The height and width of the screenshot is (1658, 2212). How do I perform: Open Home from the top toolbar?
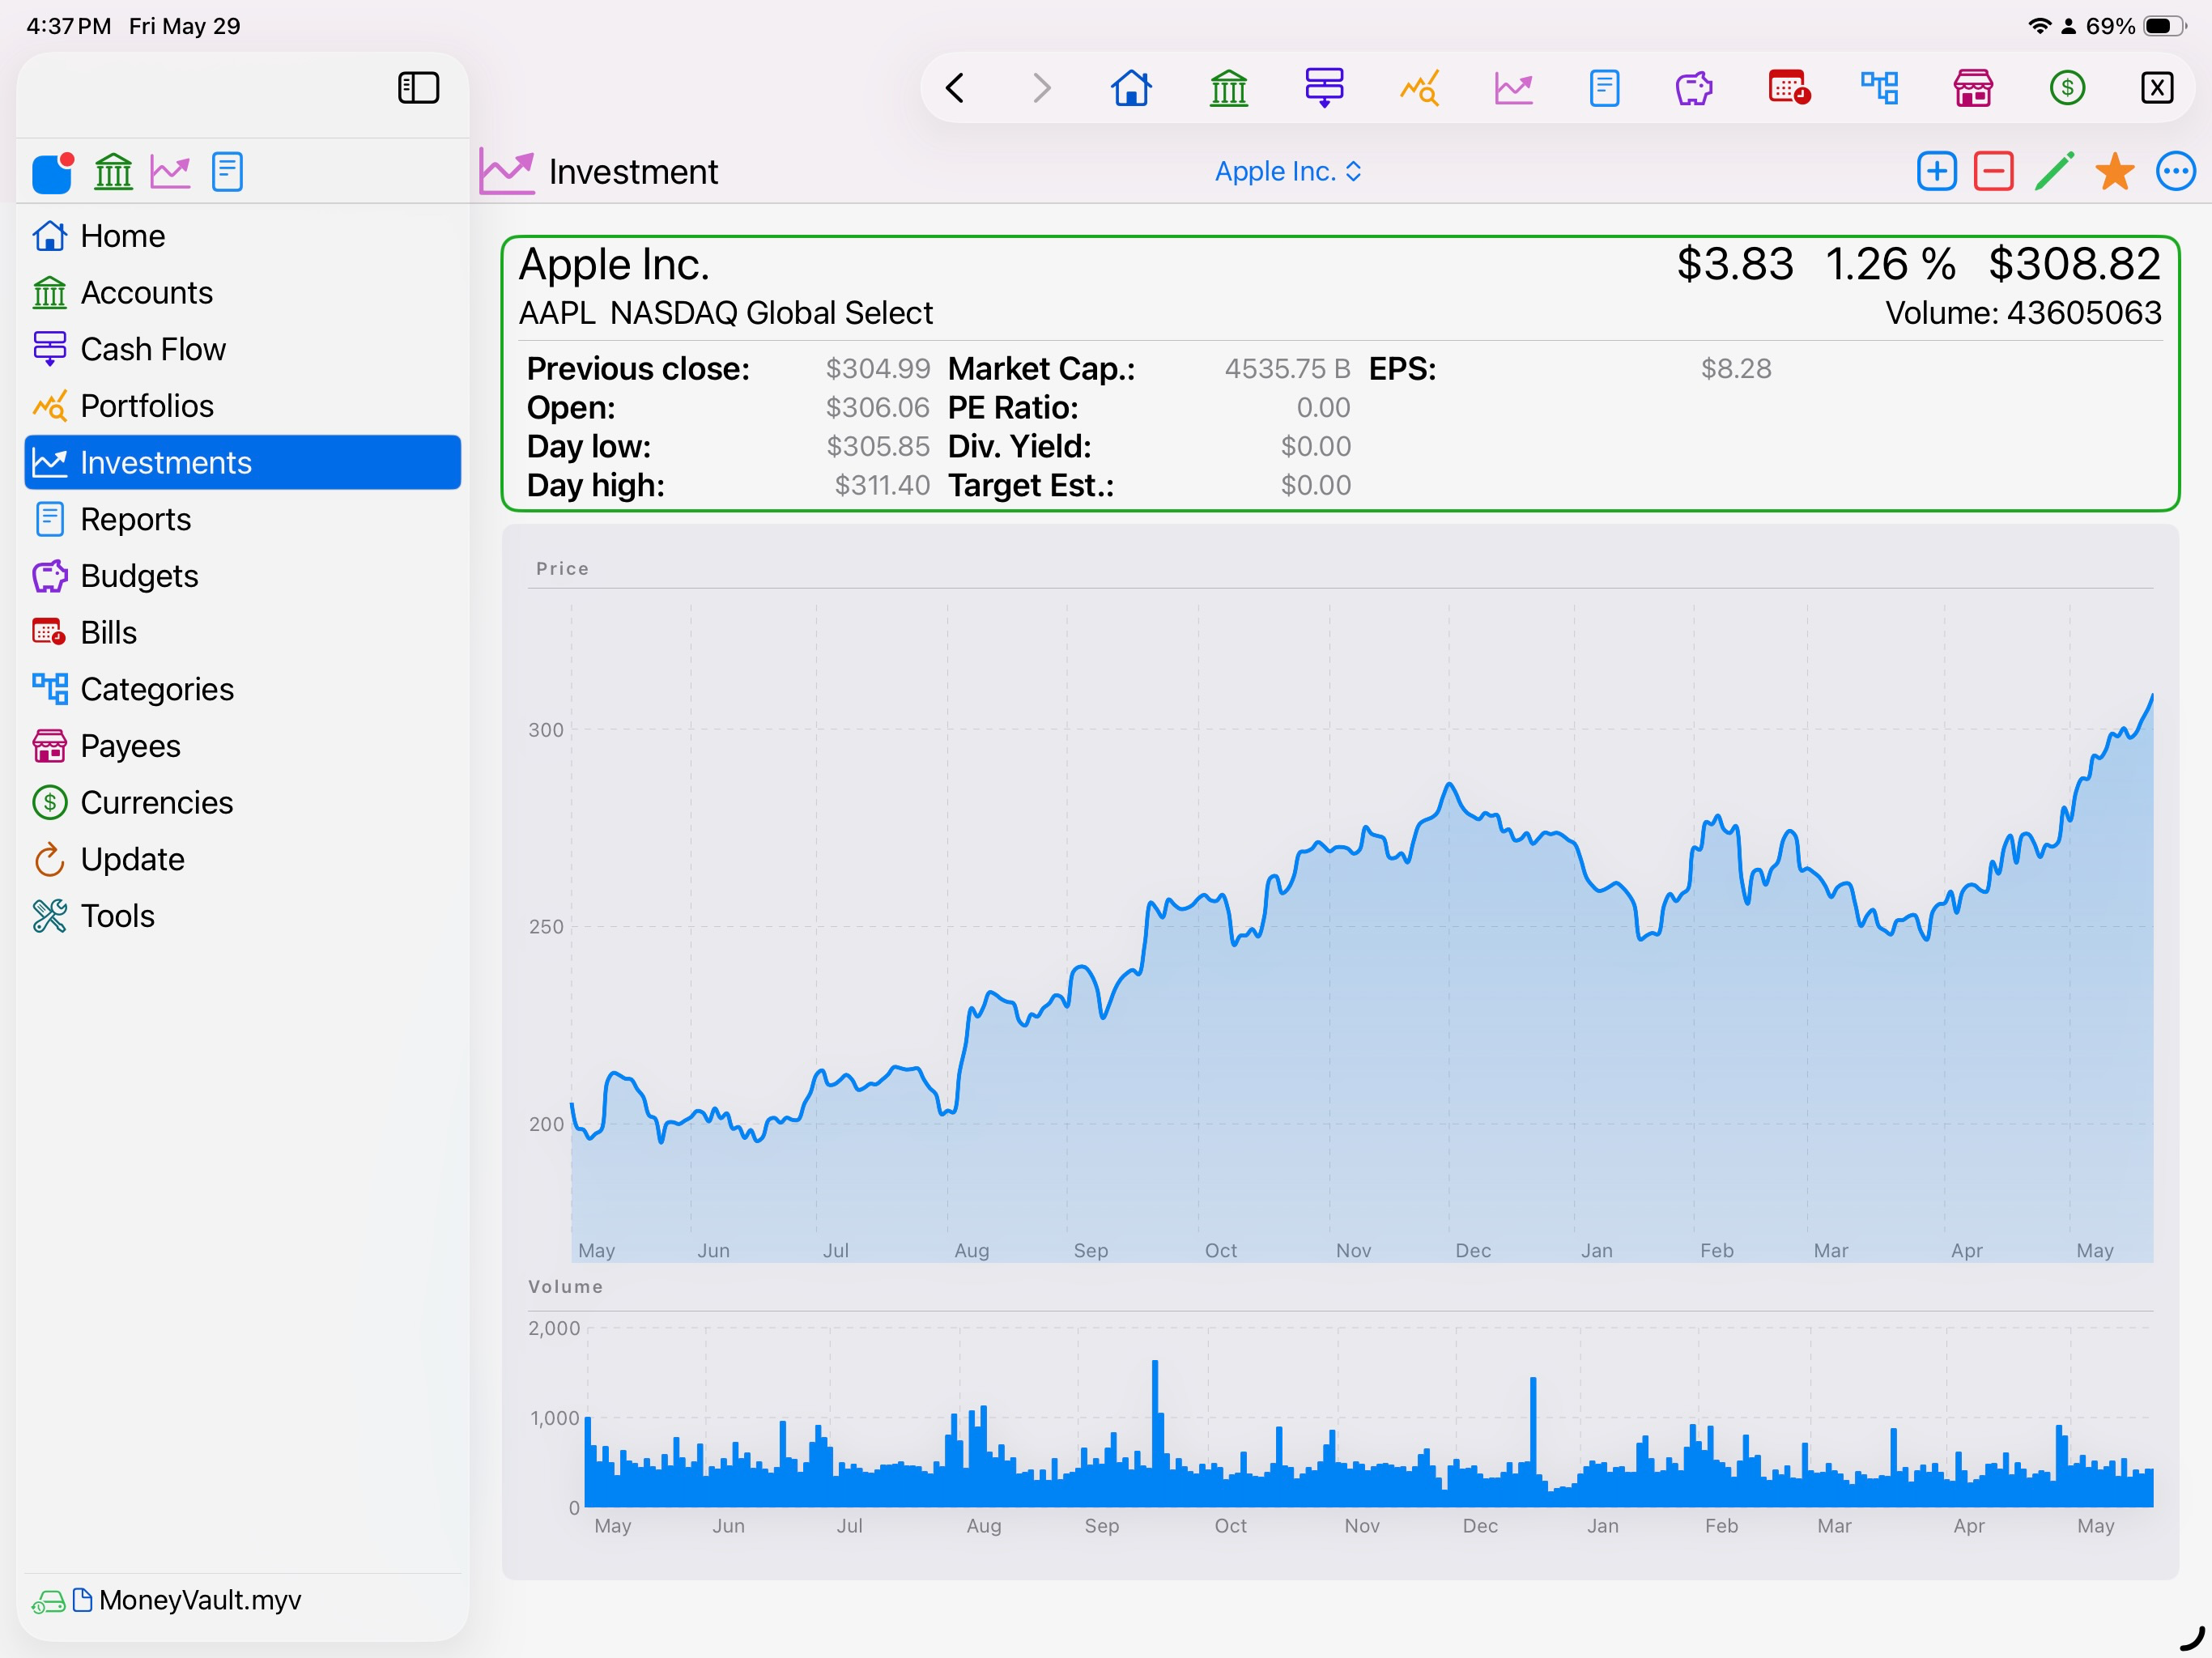[1131, 88]
